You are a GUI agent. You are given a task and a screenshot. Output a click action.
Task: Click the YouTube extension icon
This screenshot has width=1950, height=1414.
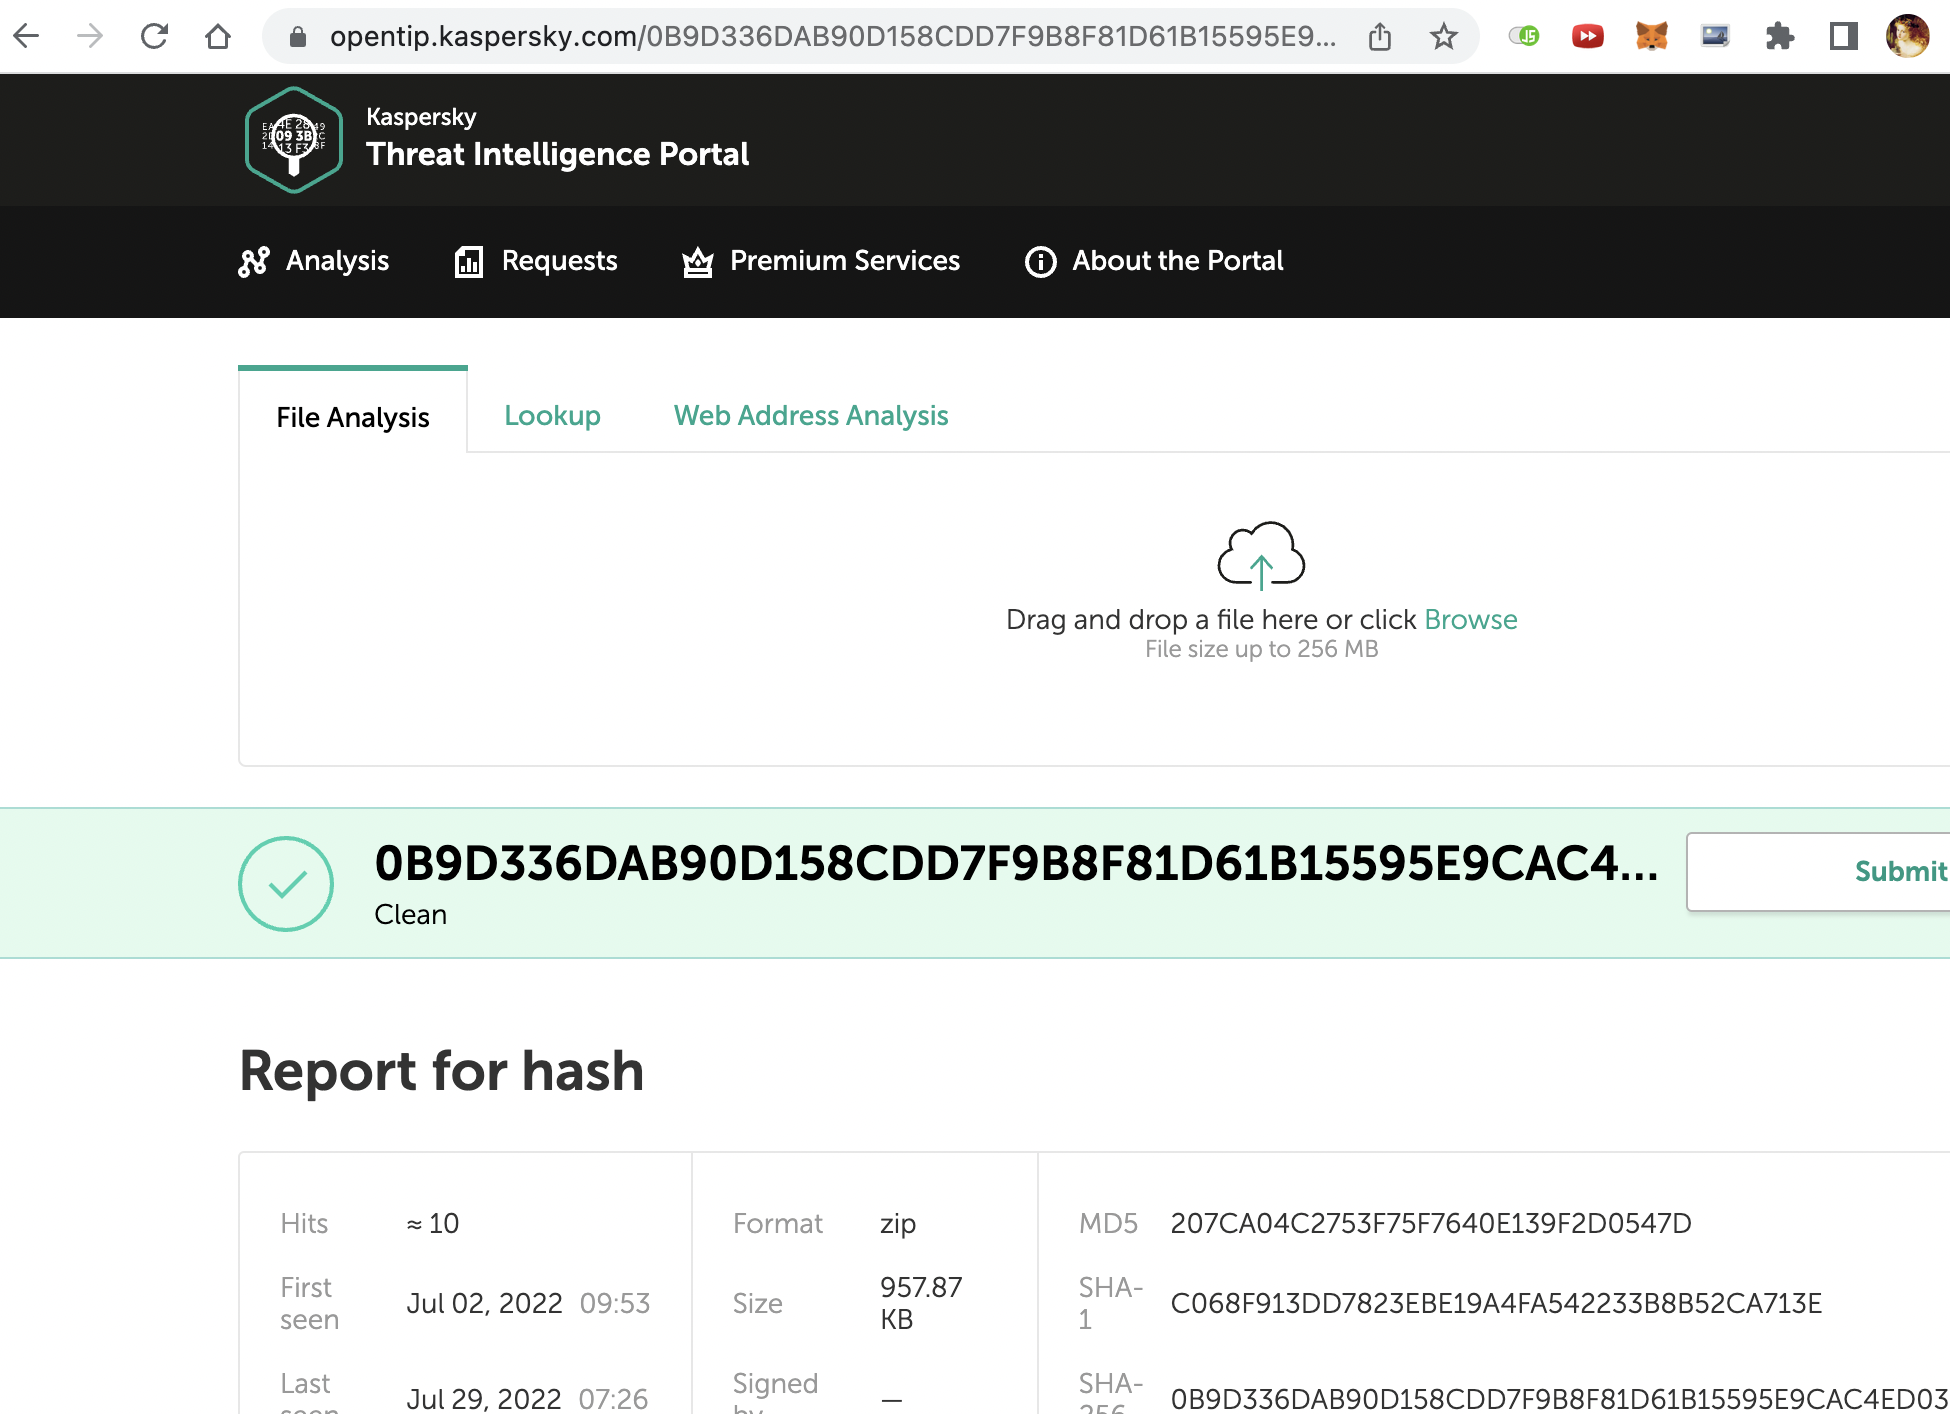click(x=1588, y=35)
